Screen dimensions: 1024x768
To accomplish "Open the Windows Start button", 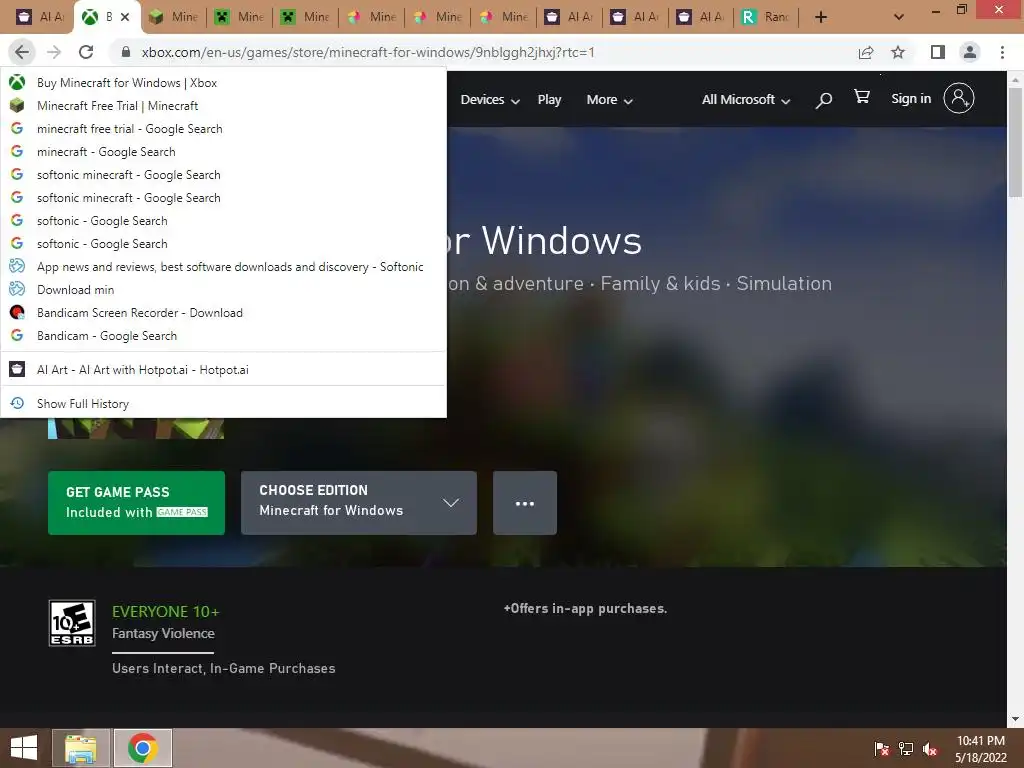I will (24, 748).
